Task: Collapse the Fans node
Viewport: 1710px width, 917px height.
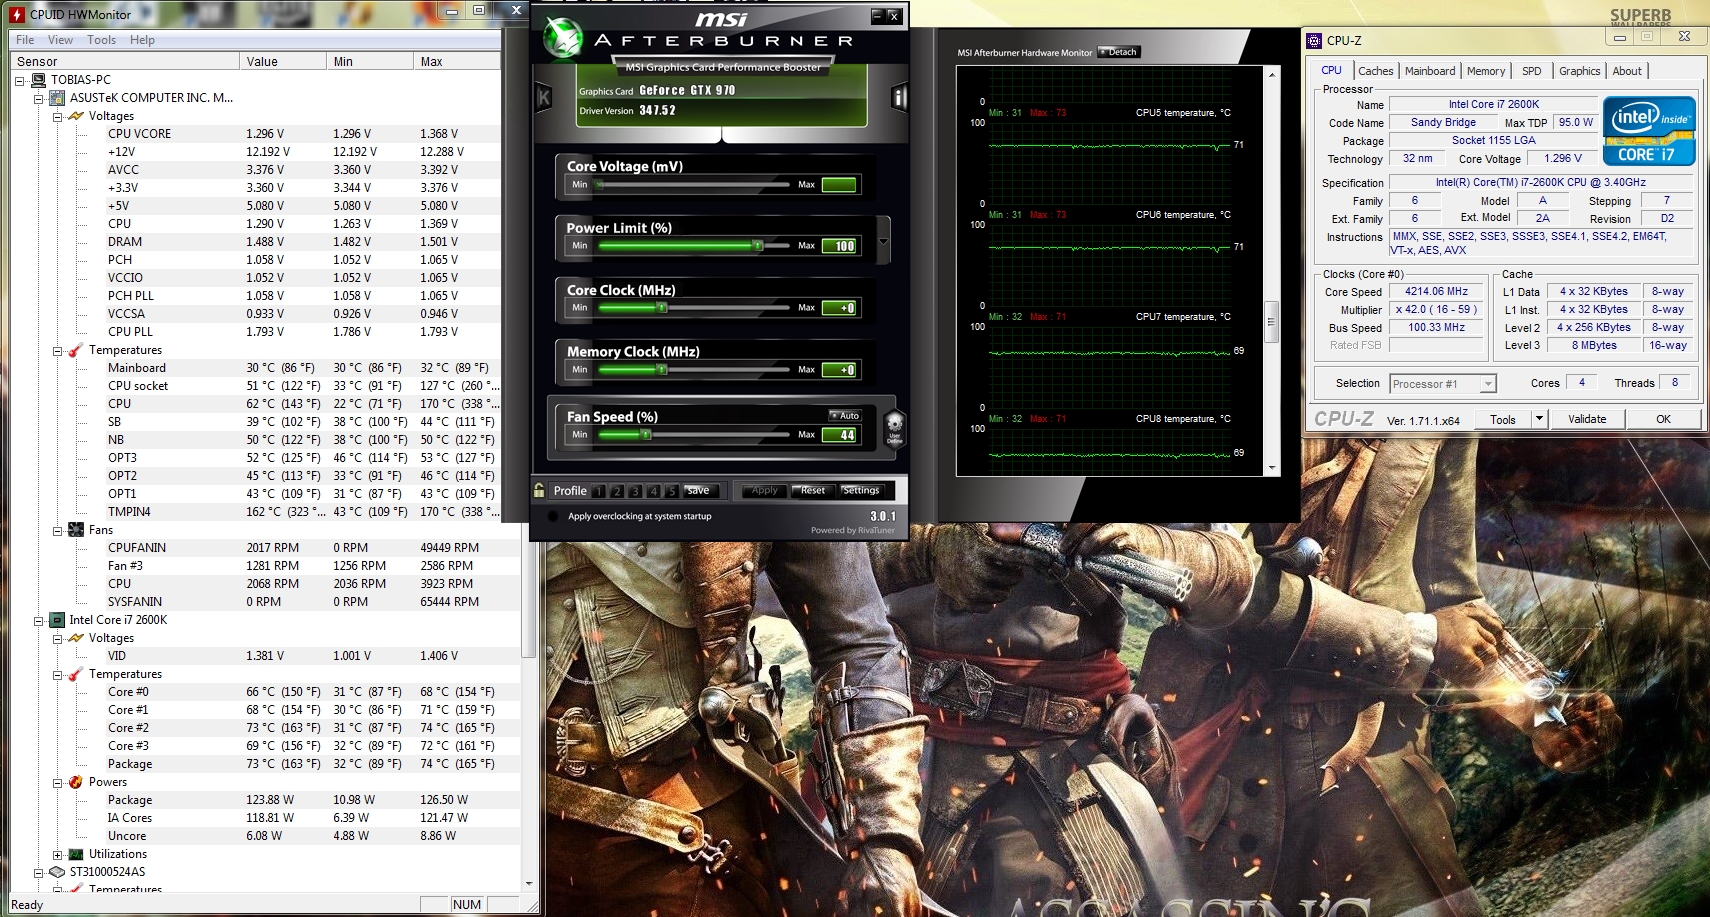Action: tap(57, 530)
